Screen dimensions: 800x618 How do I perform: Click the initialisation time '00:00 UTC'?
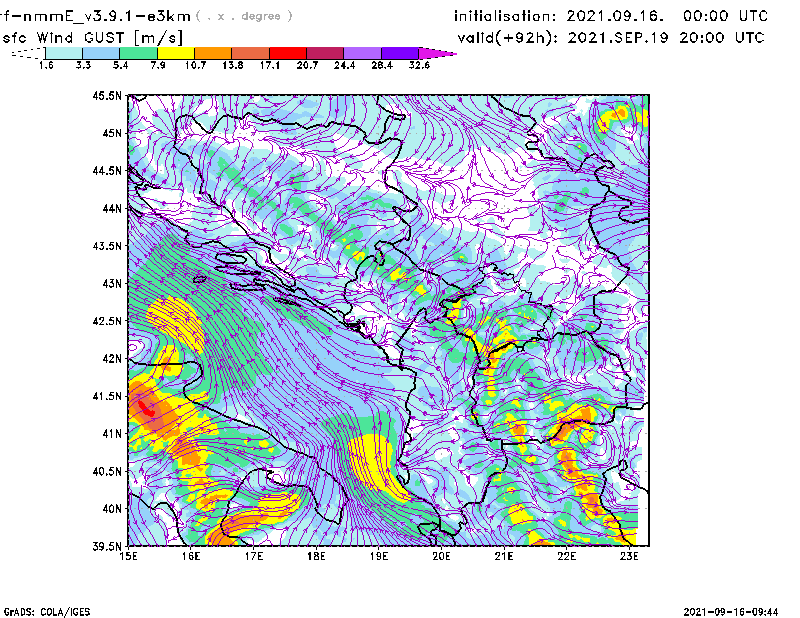pos(725,16)
